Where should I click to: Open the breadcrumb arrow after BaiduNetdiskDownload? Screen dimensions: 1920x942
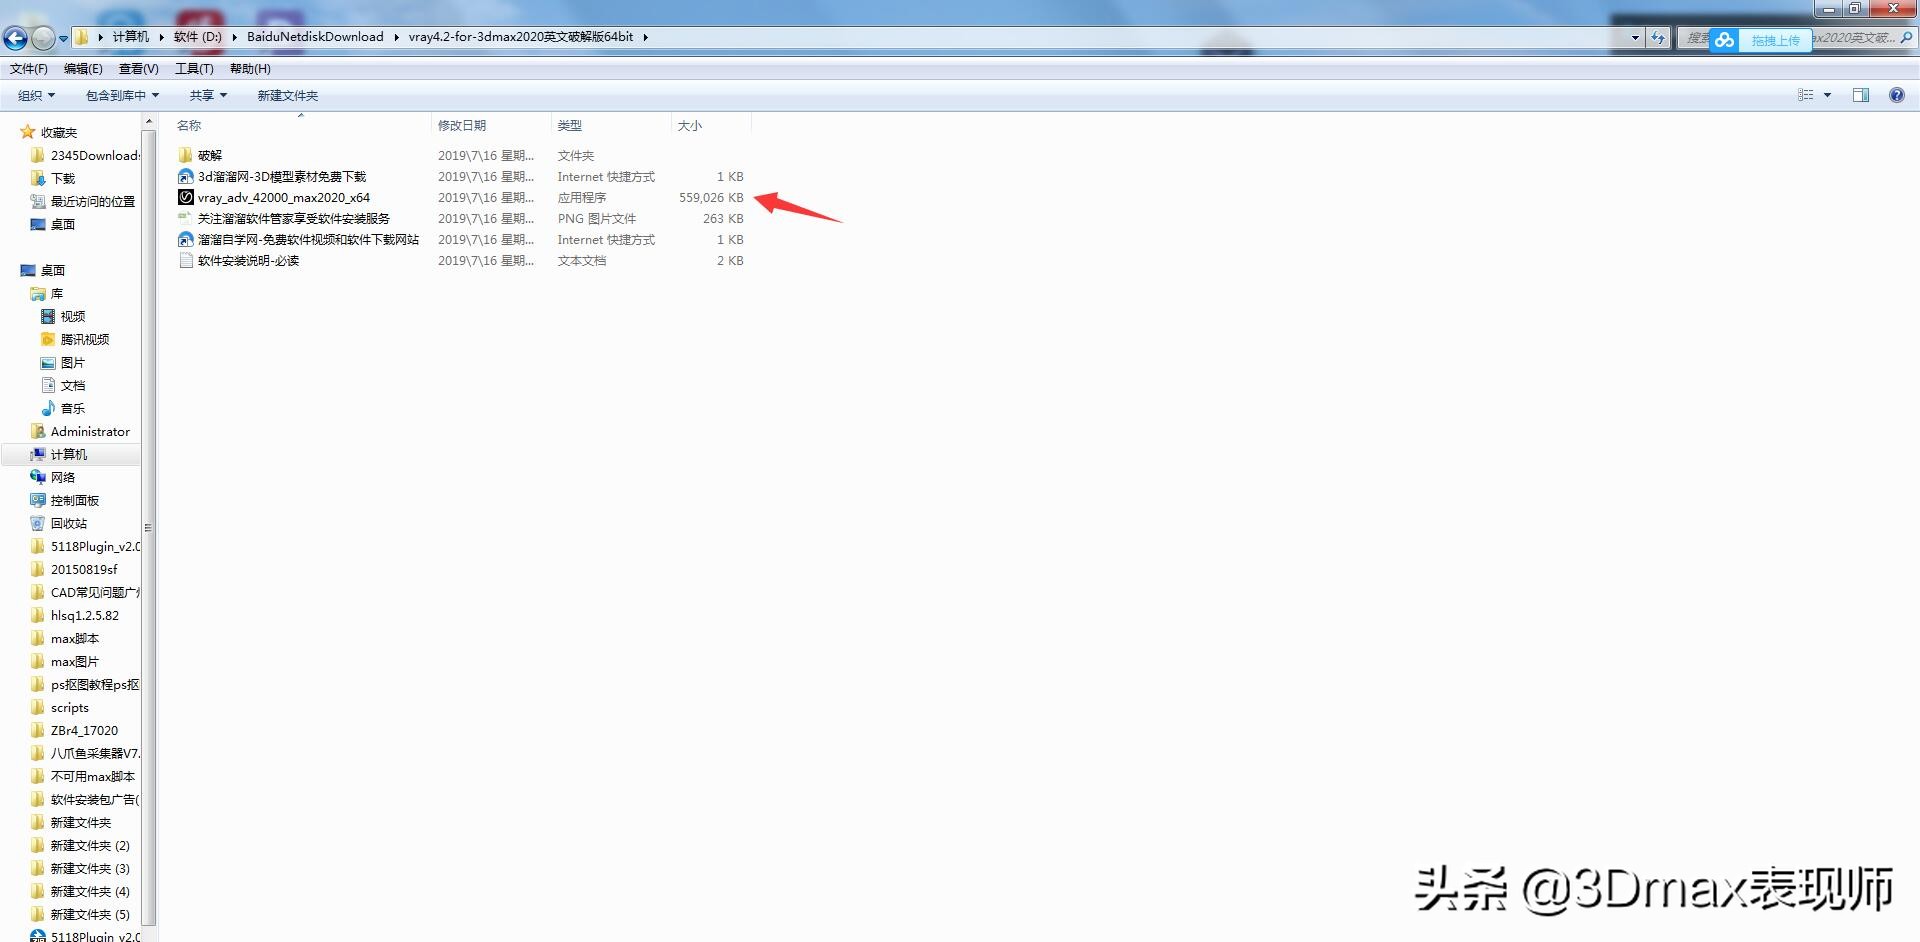tap(396, 37)
